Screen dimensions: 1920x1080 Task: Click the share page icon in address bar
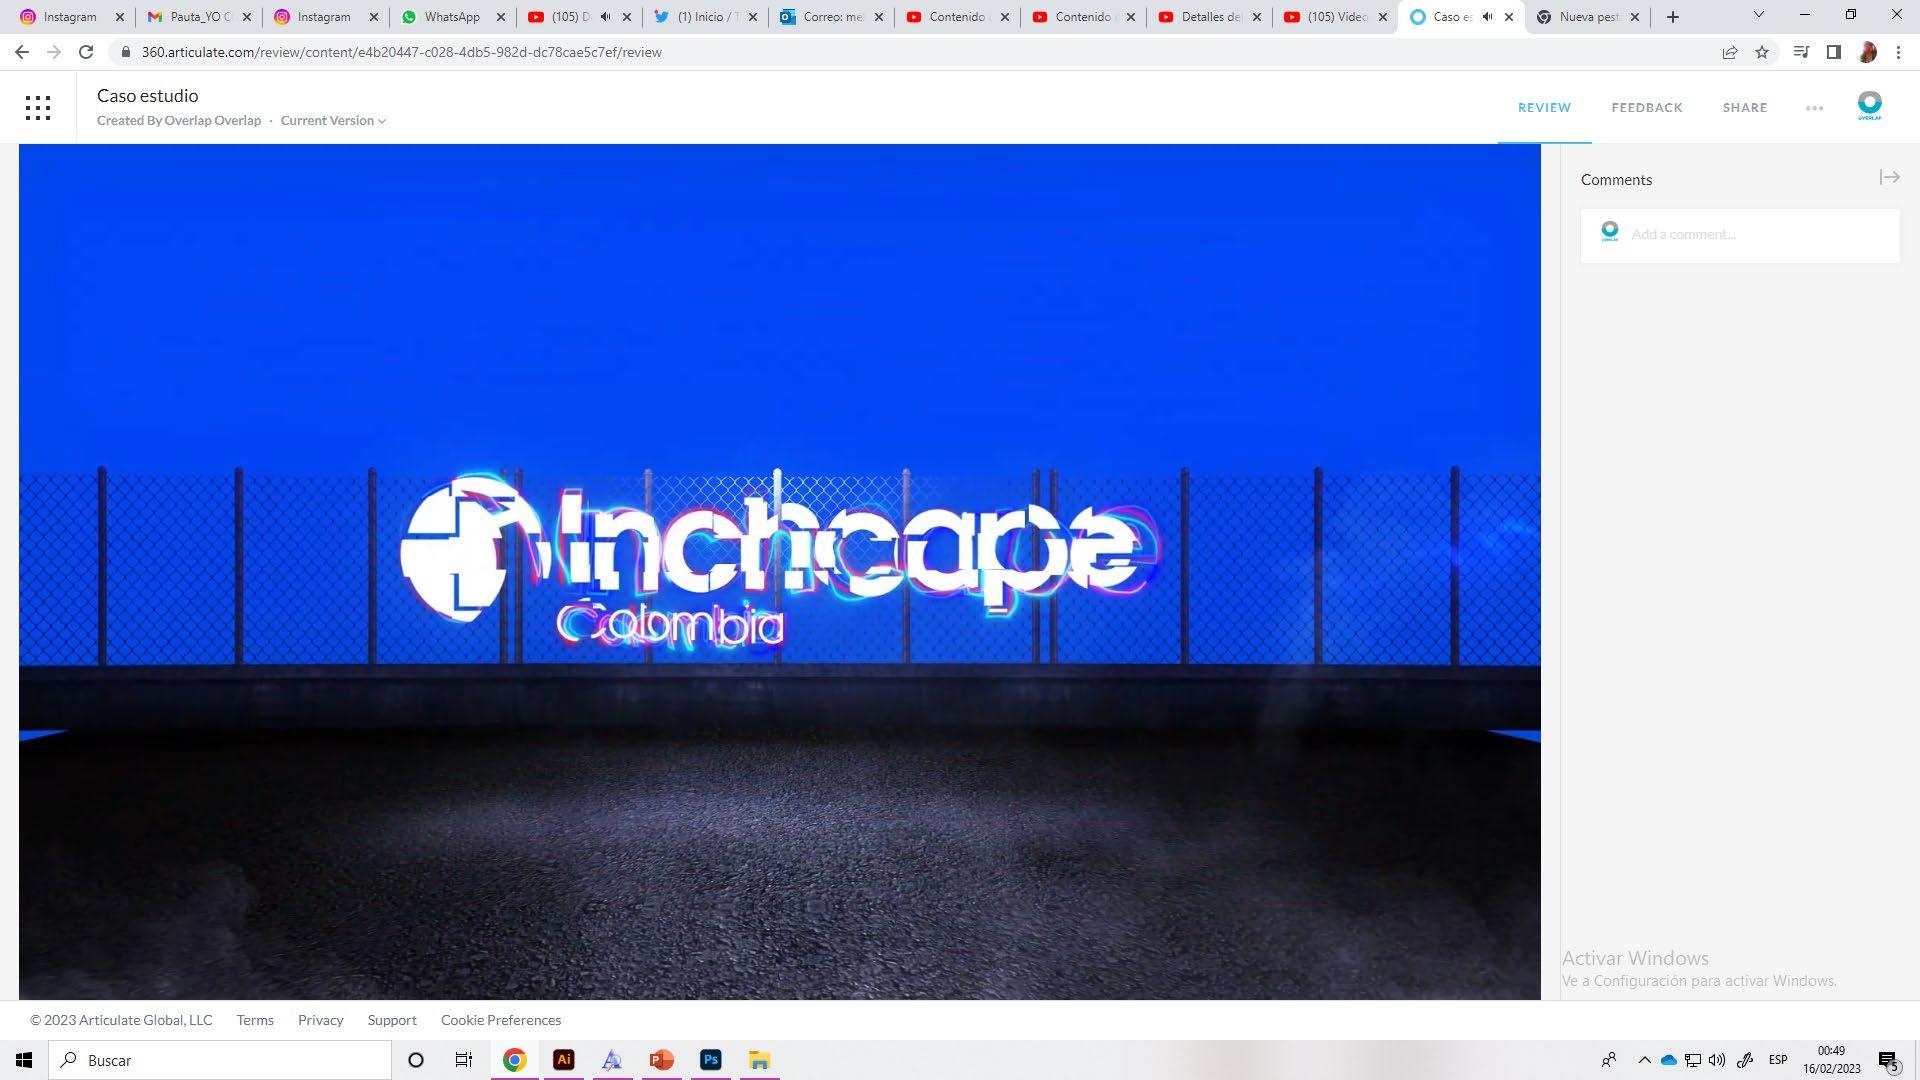pyautogui.click(x=1730, y=52)
